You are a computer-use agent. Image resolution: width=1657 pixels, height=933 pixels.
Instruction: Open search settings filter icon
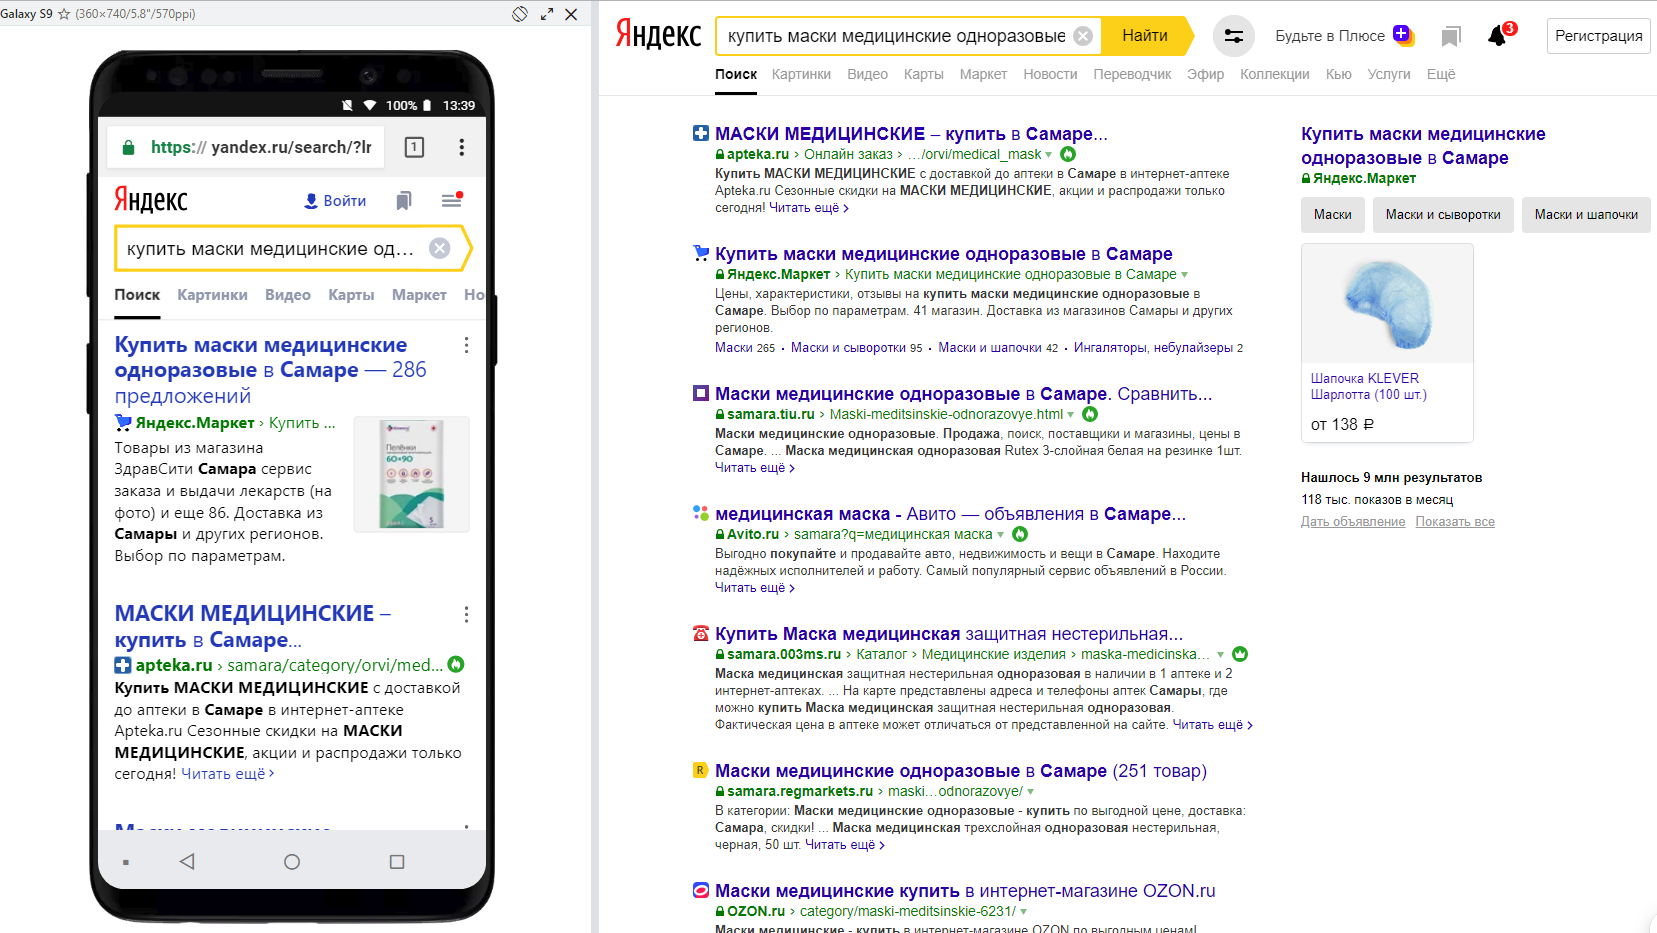(1234, 36)
